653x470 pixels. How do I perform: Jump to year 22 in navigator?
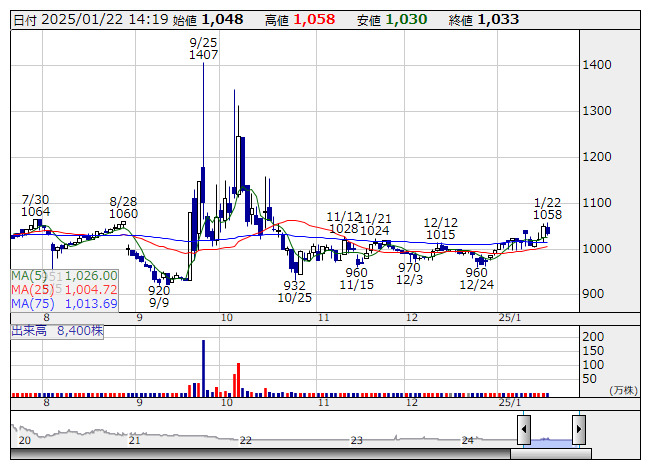point(245,440)
